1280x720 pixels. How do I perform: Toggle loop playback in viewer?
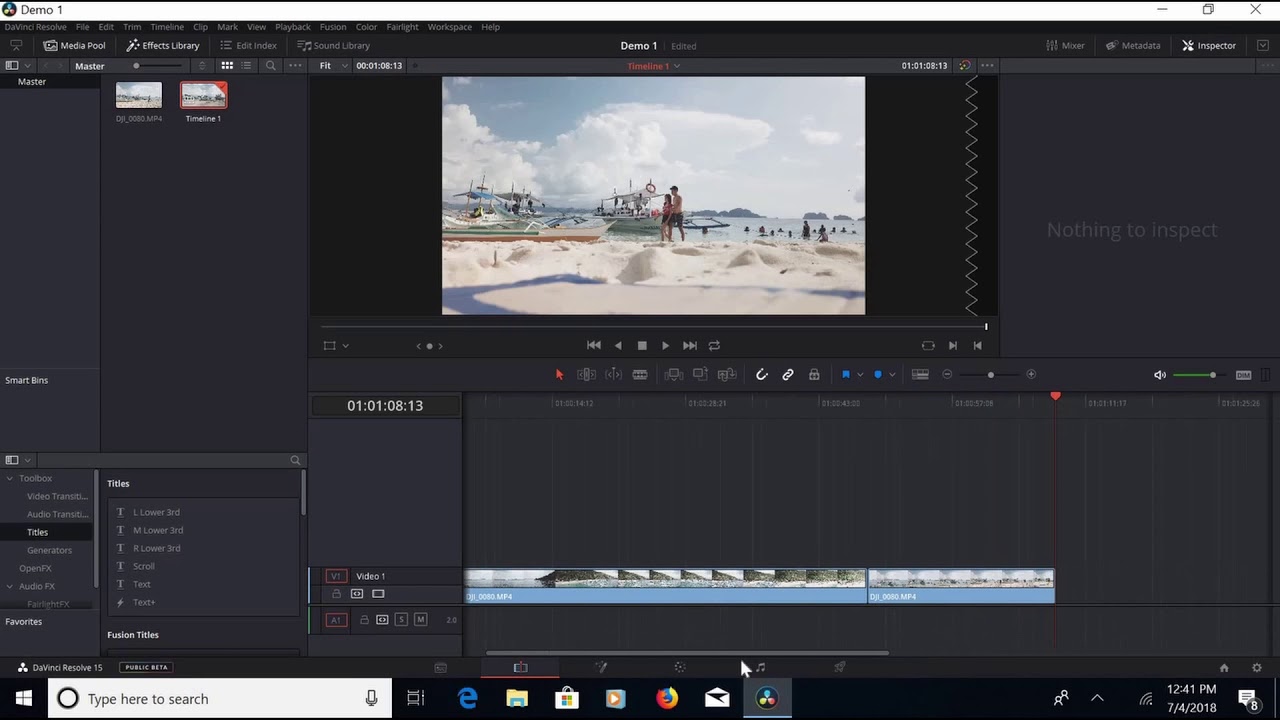pyautogui.click(x=714, y=345)
